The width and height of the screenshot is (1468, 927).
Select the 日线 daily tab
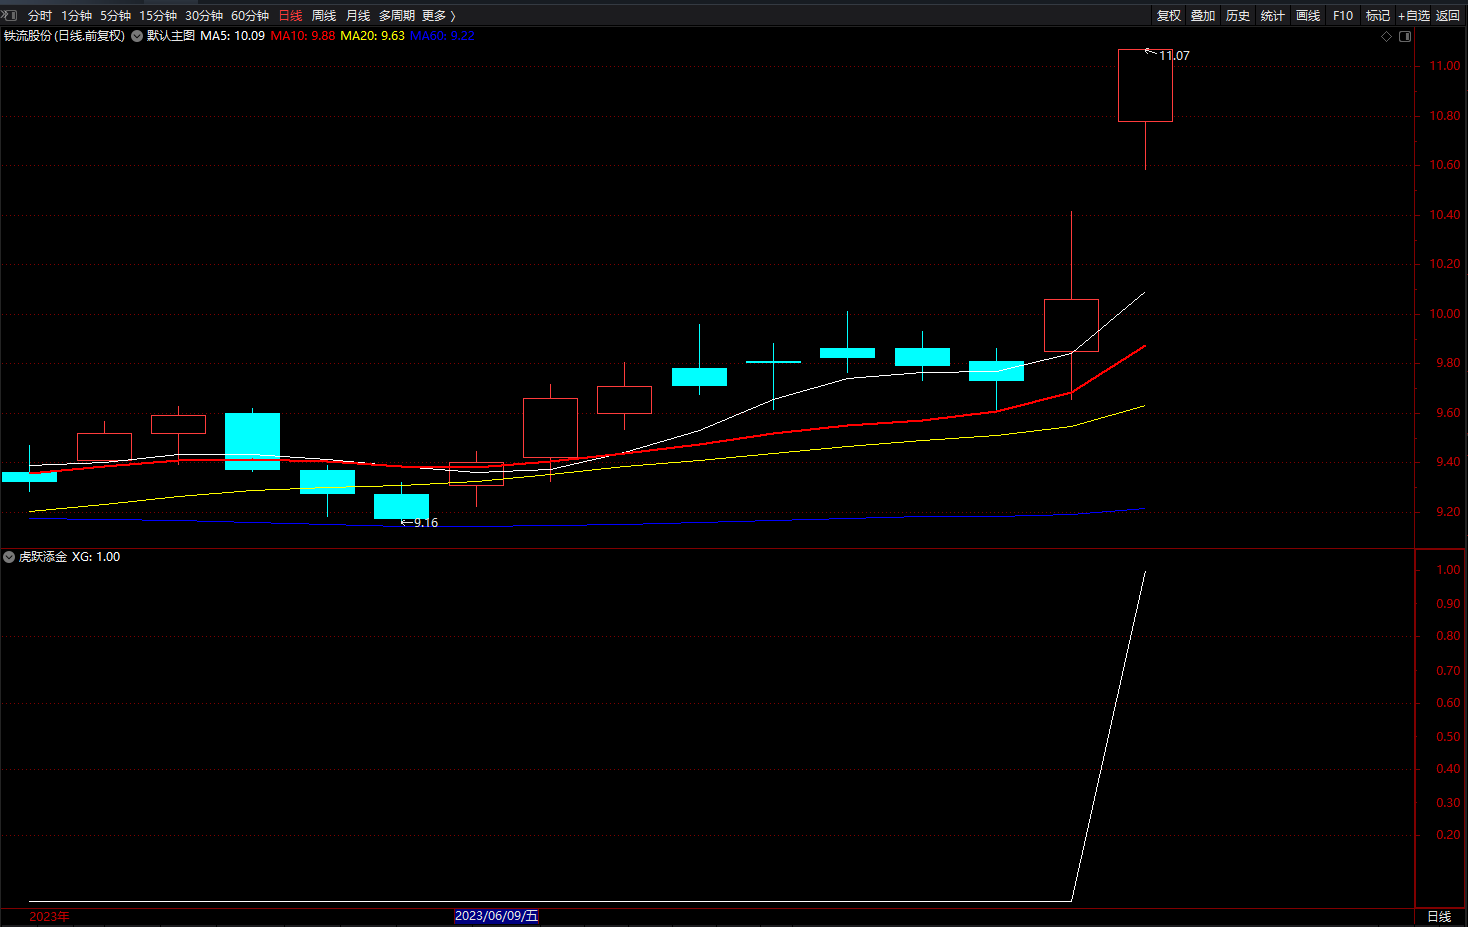coord(290,16)
